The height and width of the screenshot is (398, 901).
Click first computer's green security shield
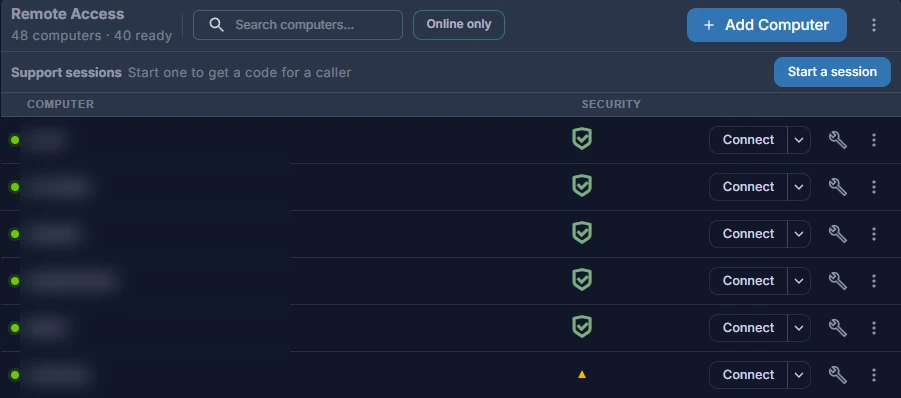click(582, 139)
